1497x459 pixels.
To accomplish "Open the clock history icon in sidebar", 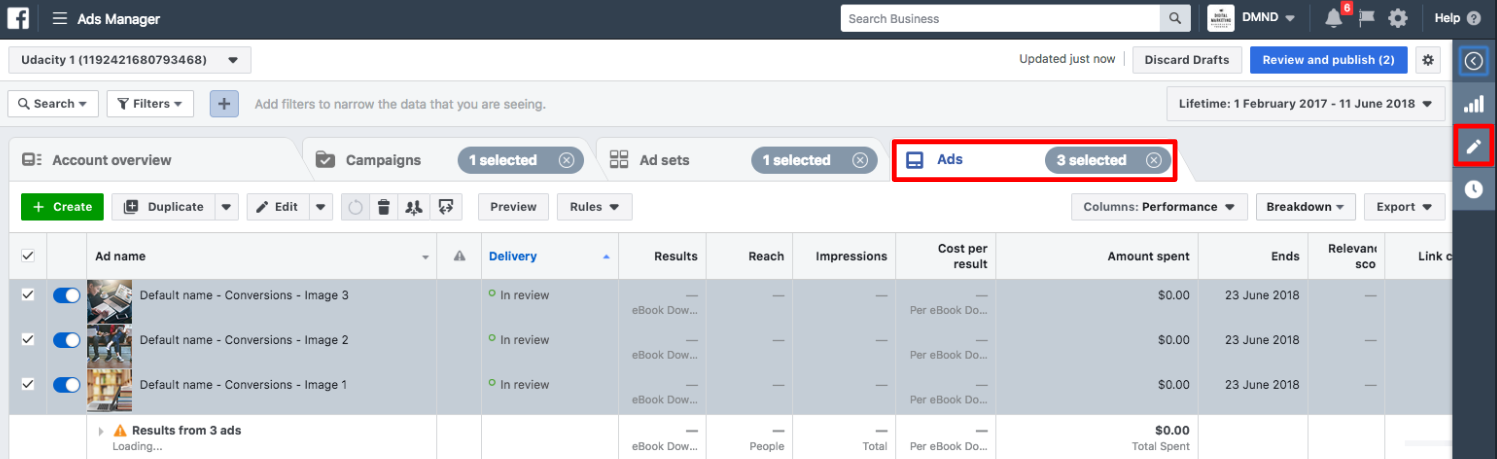I will click(1473, 189).
